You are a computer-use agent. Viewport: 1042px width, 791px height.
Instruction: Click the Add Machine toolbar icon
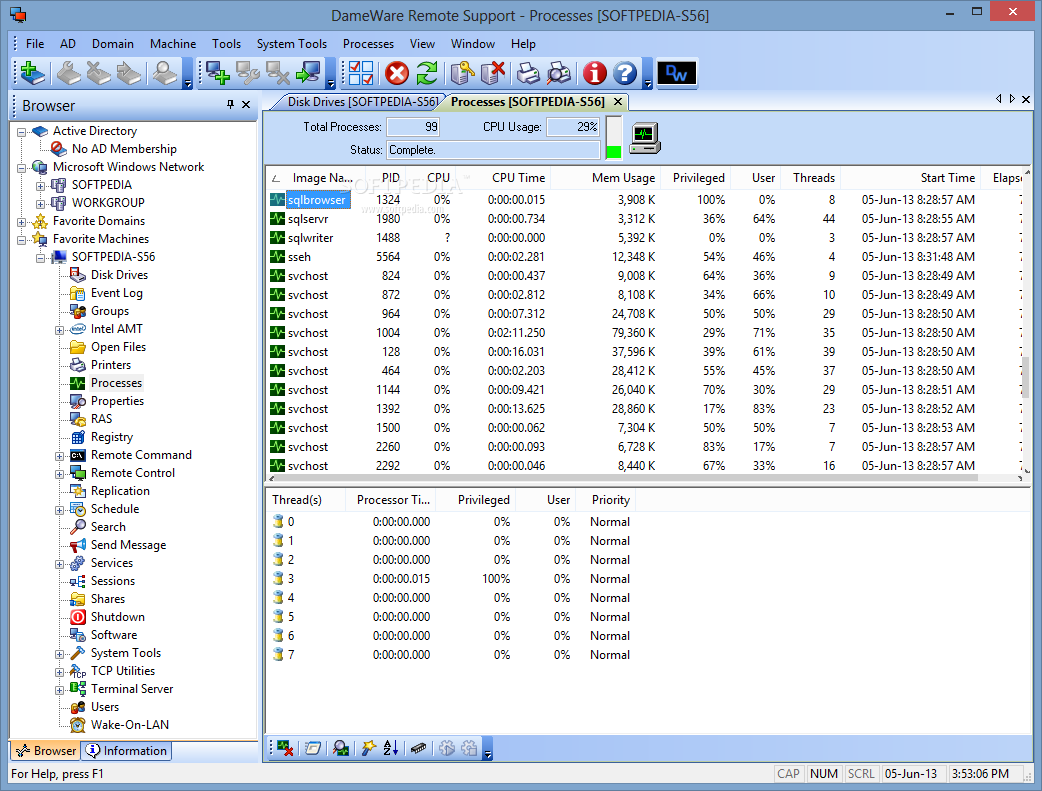[218, 73]
